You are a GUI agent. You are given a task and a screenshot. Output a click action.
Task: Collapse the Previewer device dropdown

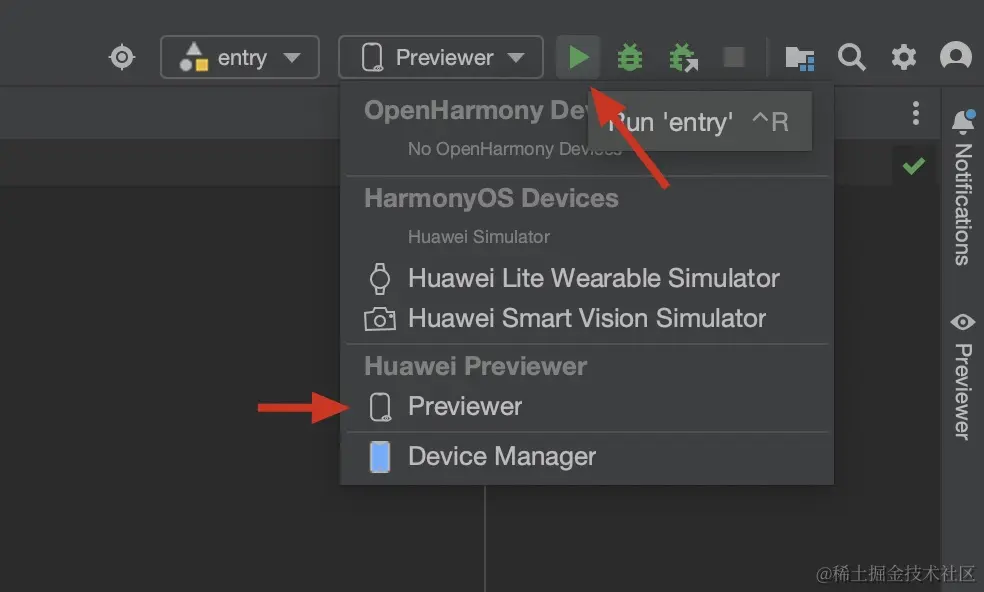click(441, 57)
